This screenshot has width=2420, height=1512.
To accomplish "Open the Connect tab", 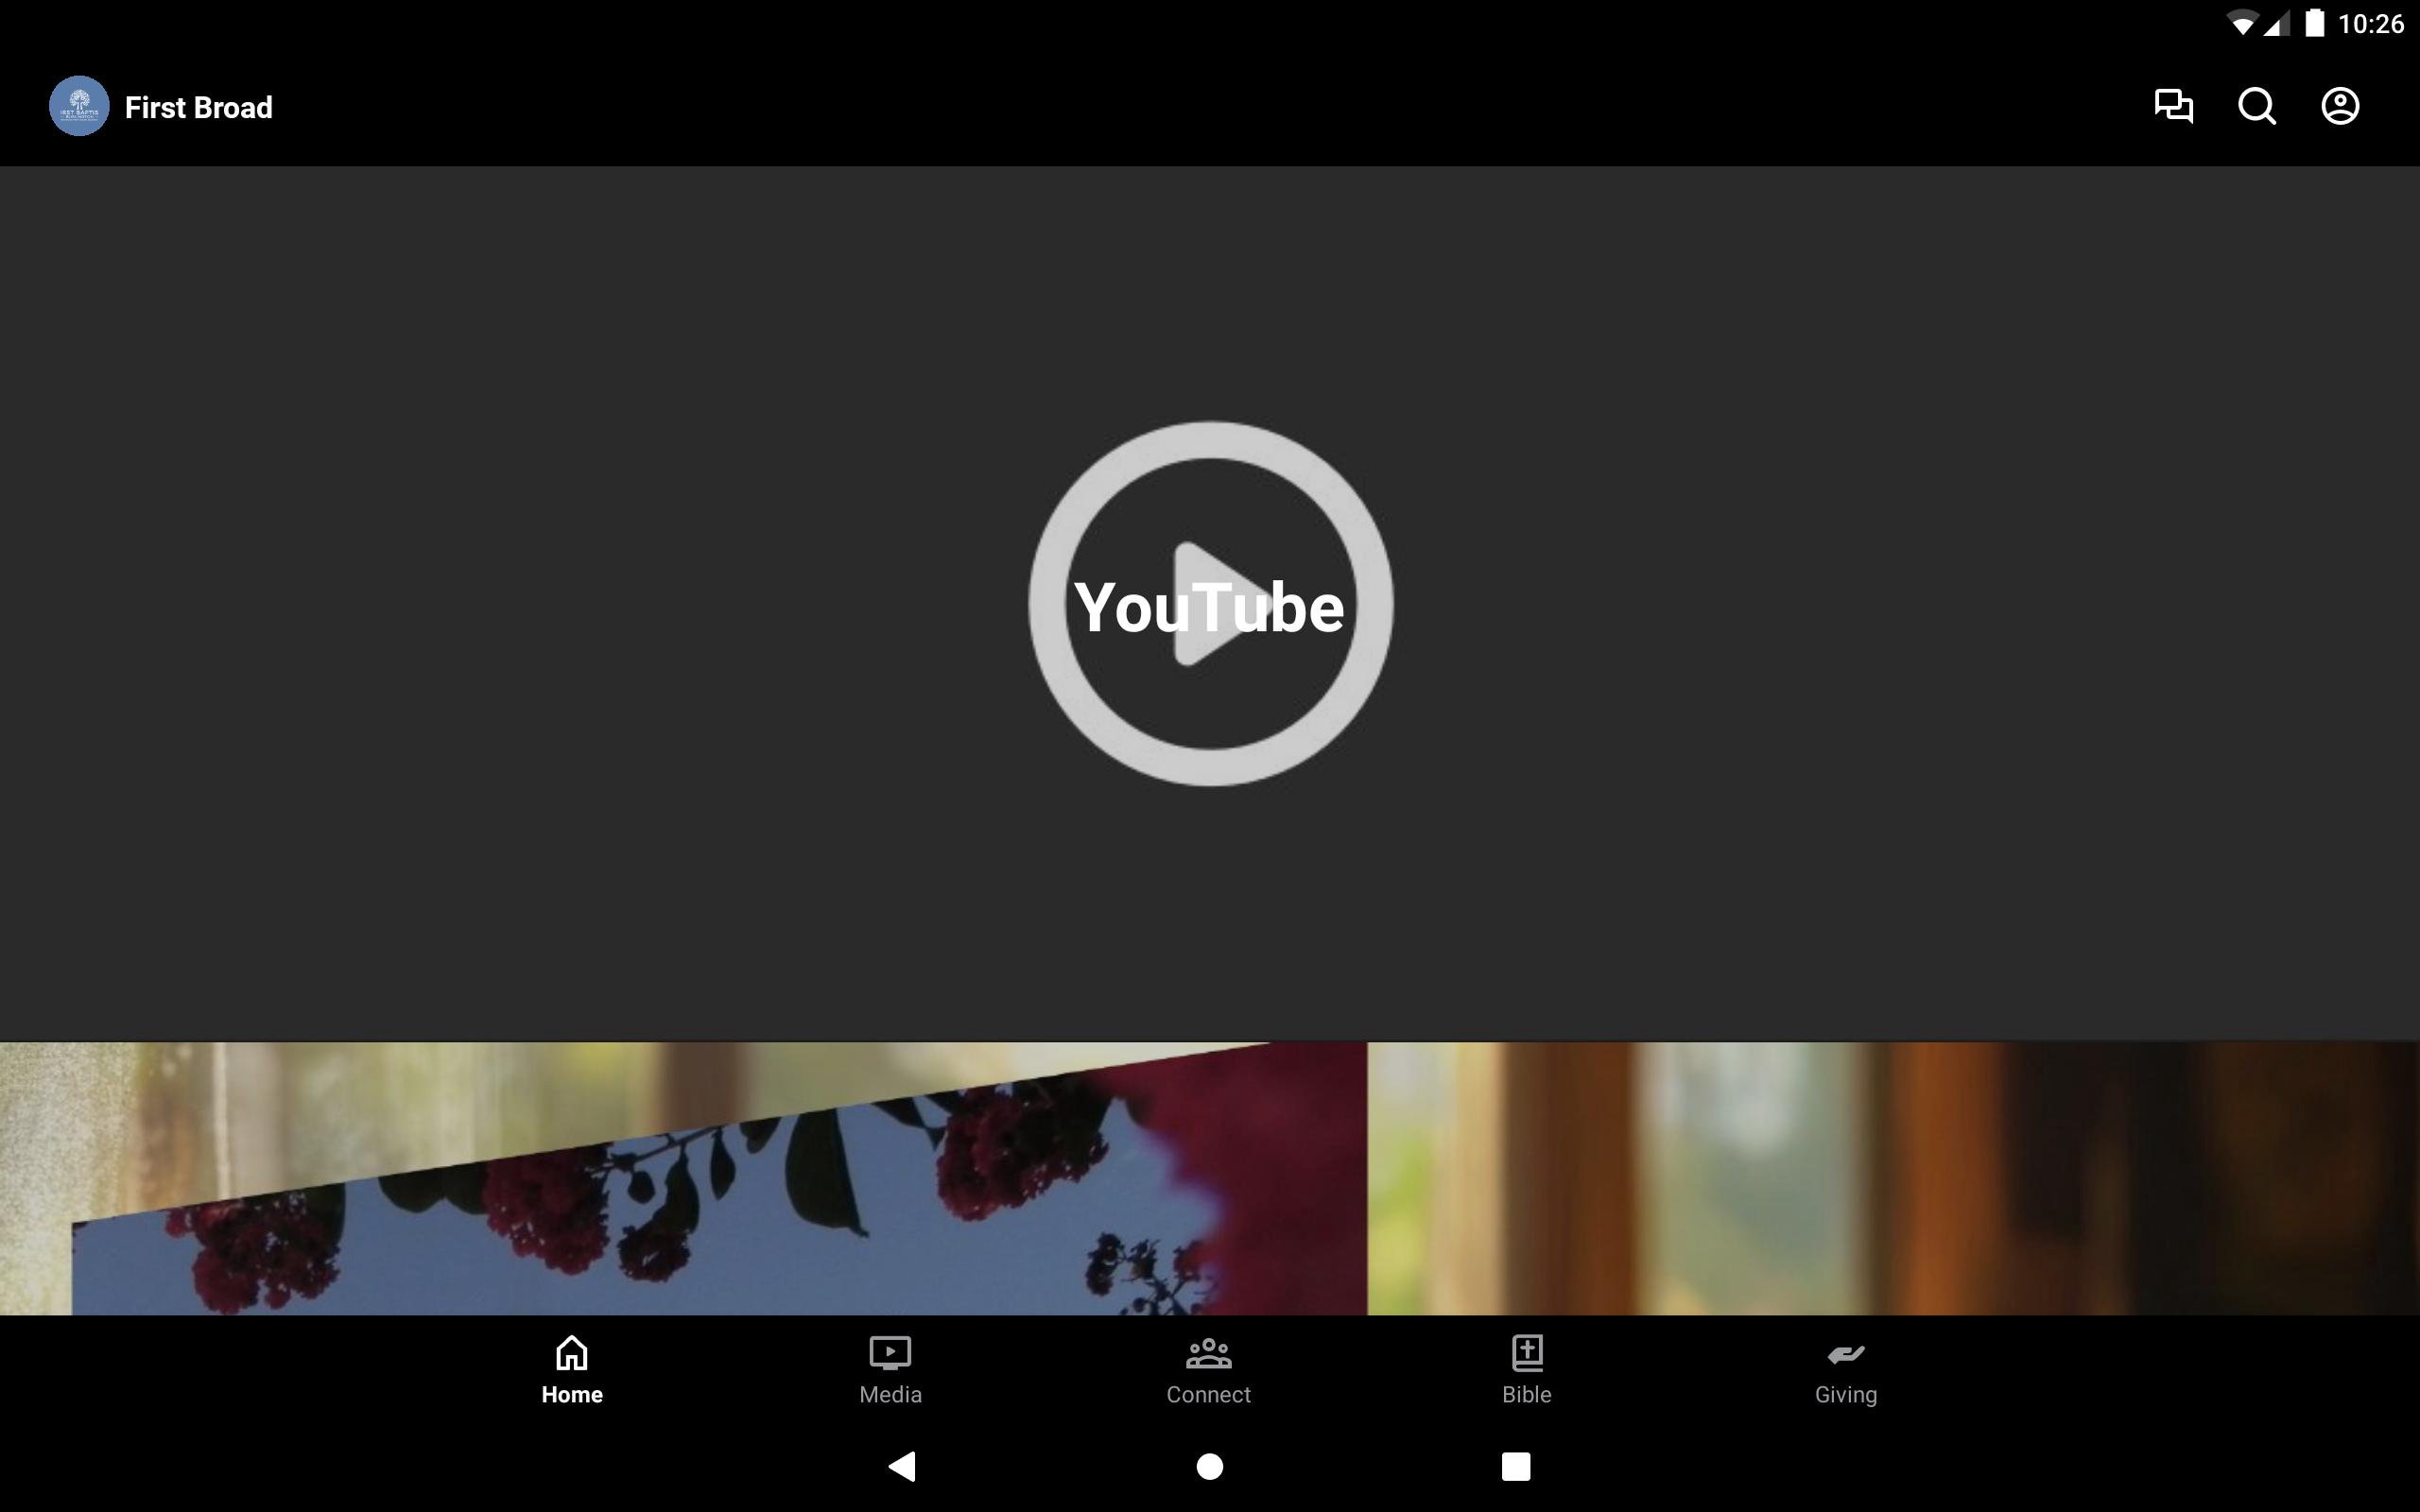I will pyautogui.click(x=1208, y=1370).
